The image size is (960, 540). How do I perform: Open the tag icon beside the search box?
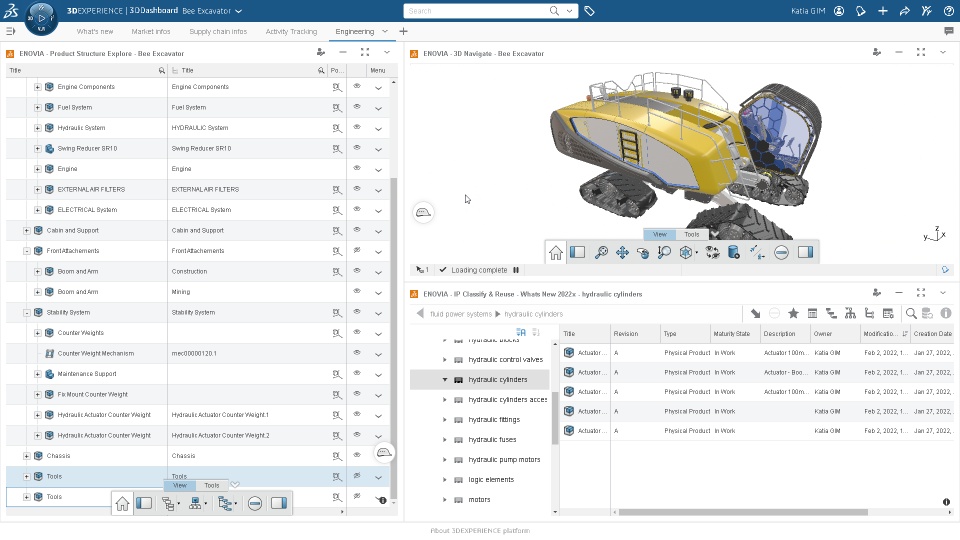click(589, 11)
